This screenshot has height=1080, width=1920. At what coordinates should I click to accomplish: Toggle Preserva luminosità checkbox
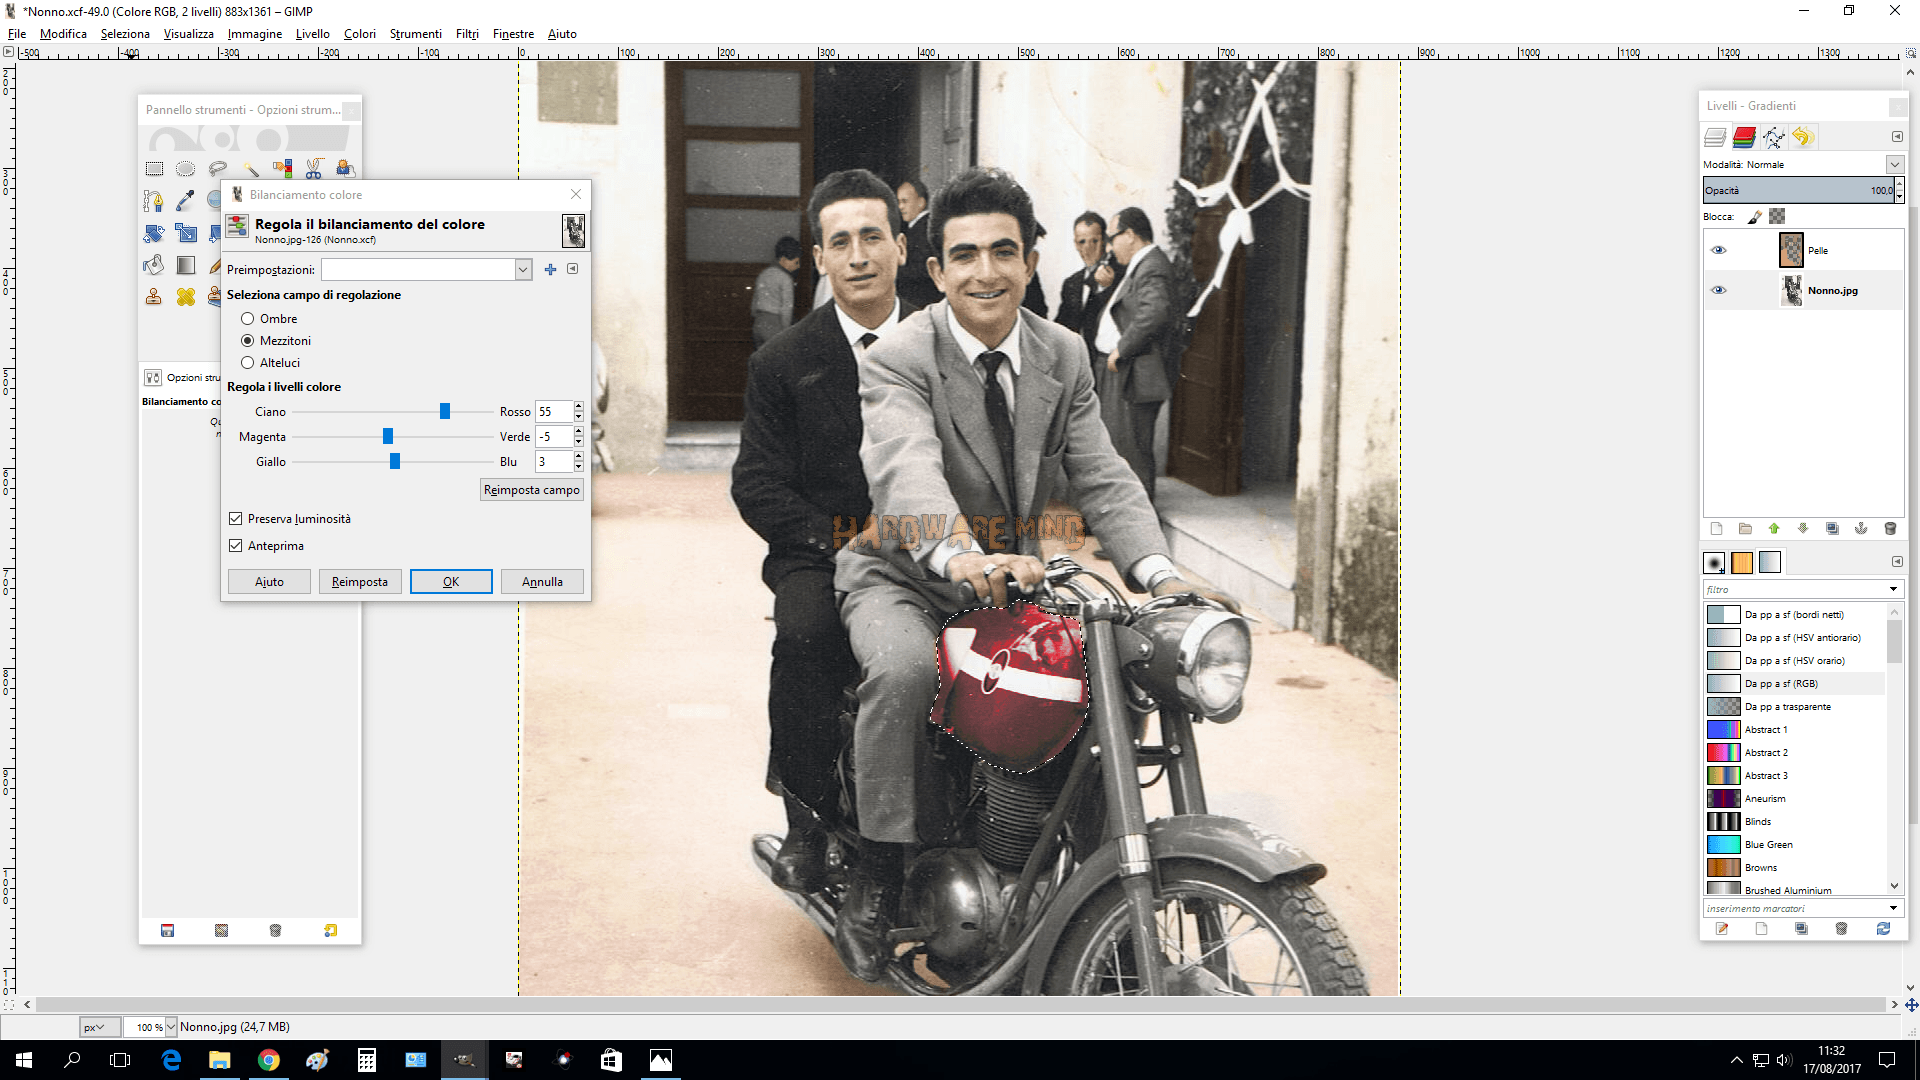pos(236,519)
